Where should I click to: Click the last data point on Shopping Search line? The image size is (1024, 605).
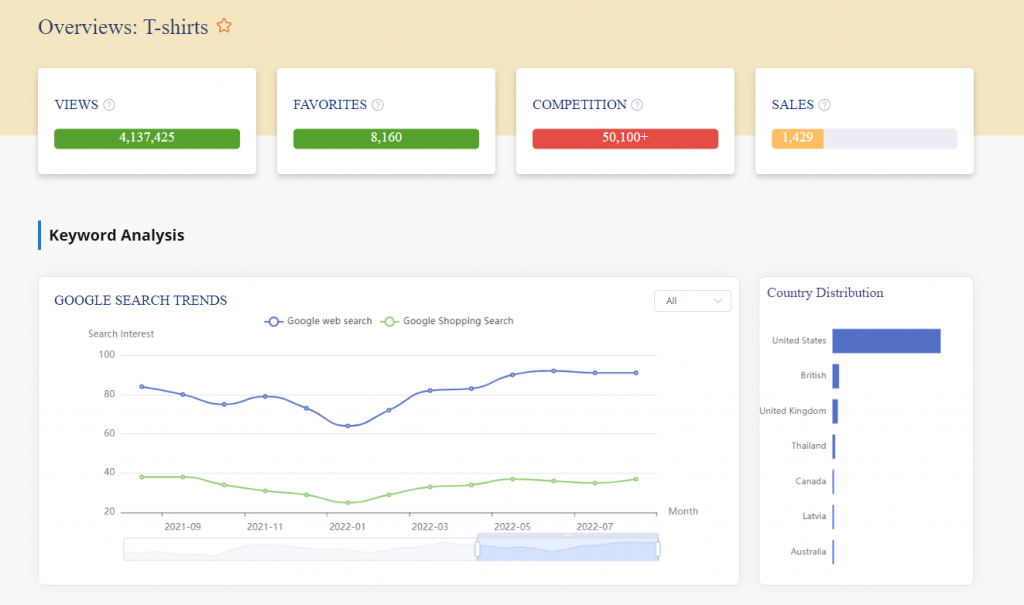coord(636,479)
